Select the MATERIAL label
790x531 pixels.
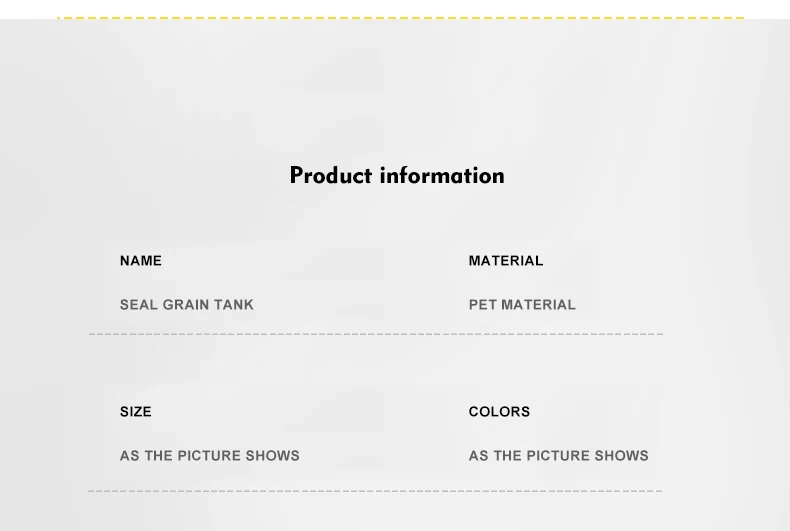[506, 260]
